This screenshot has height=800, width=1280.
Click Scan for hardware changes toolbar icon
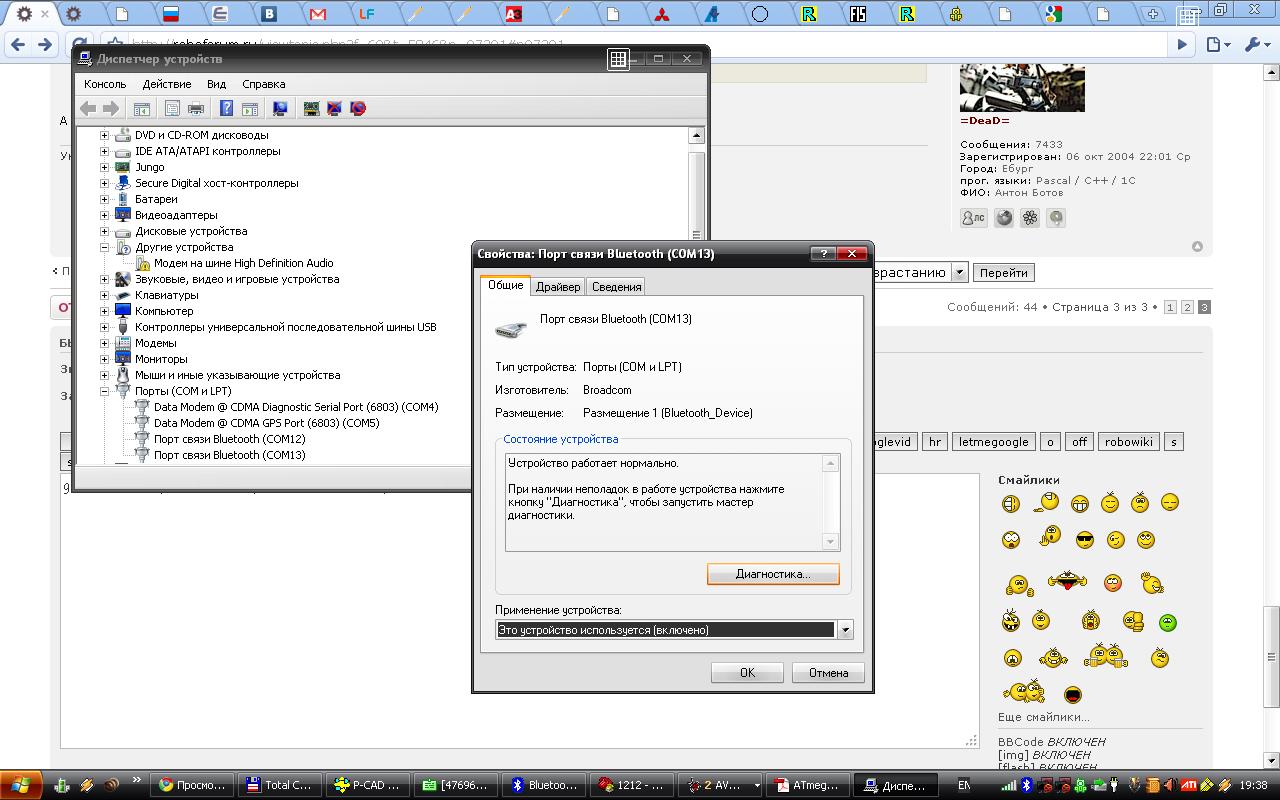click(280, 108)
